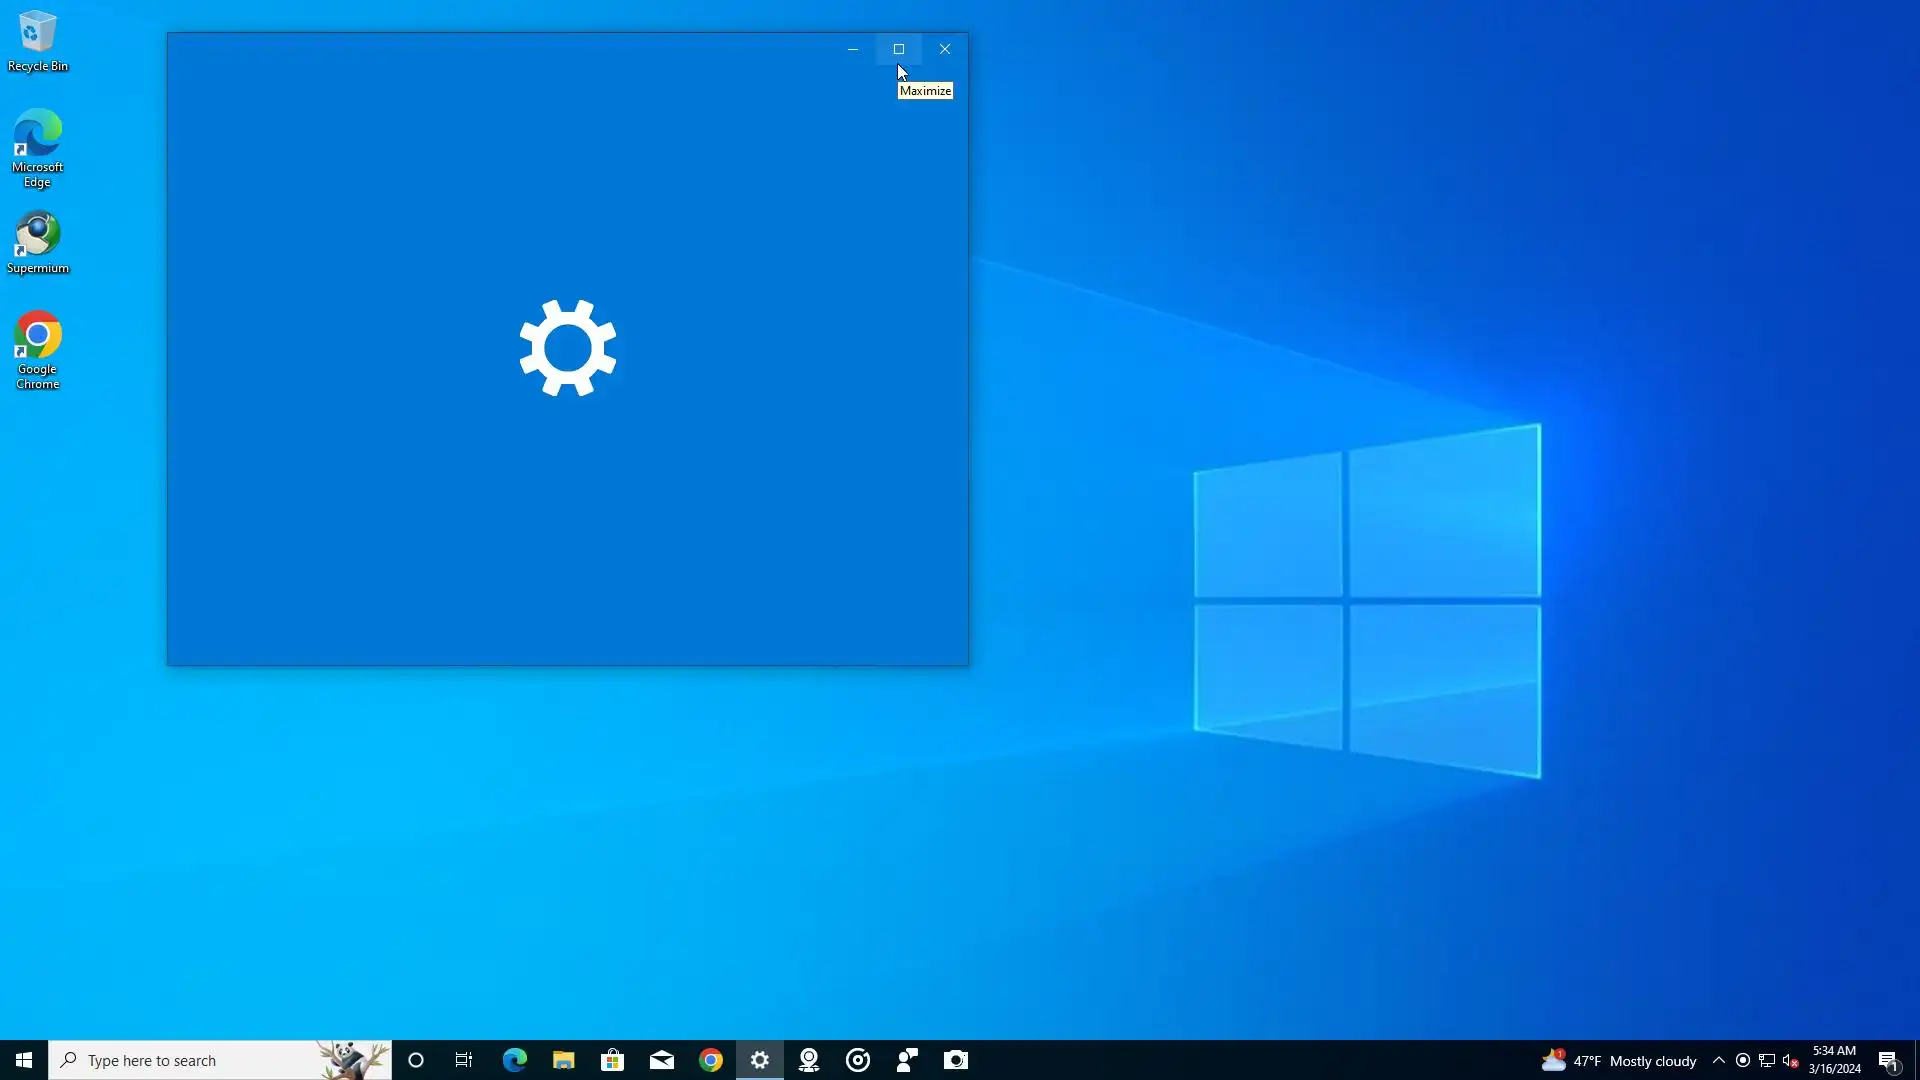
Task: Launch the Feedback Hub taskbar icon
Action: (x=907, y=1060)
